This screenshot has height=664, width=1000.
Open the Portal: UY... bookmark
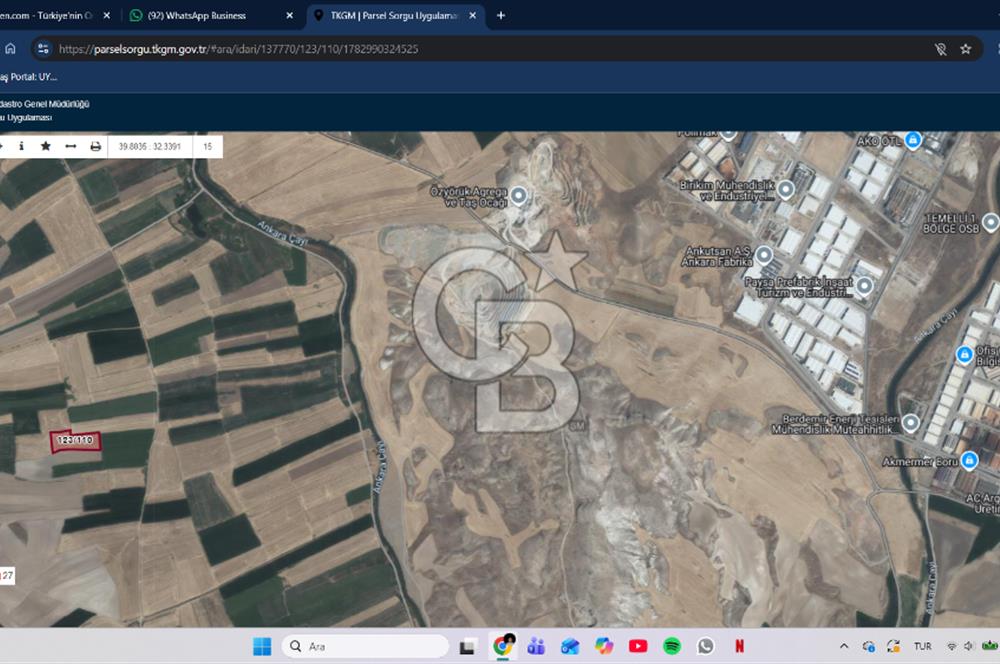[x=29, y=77]
